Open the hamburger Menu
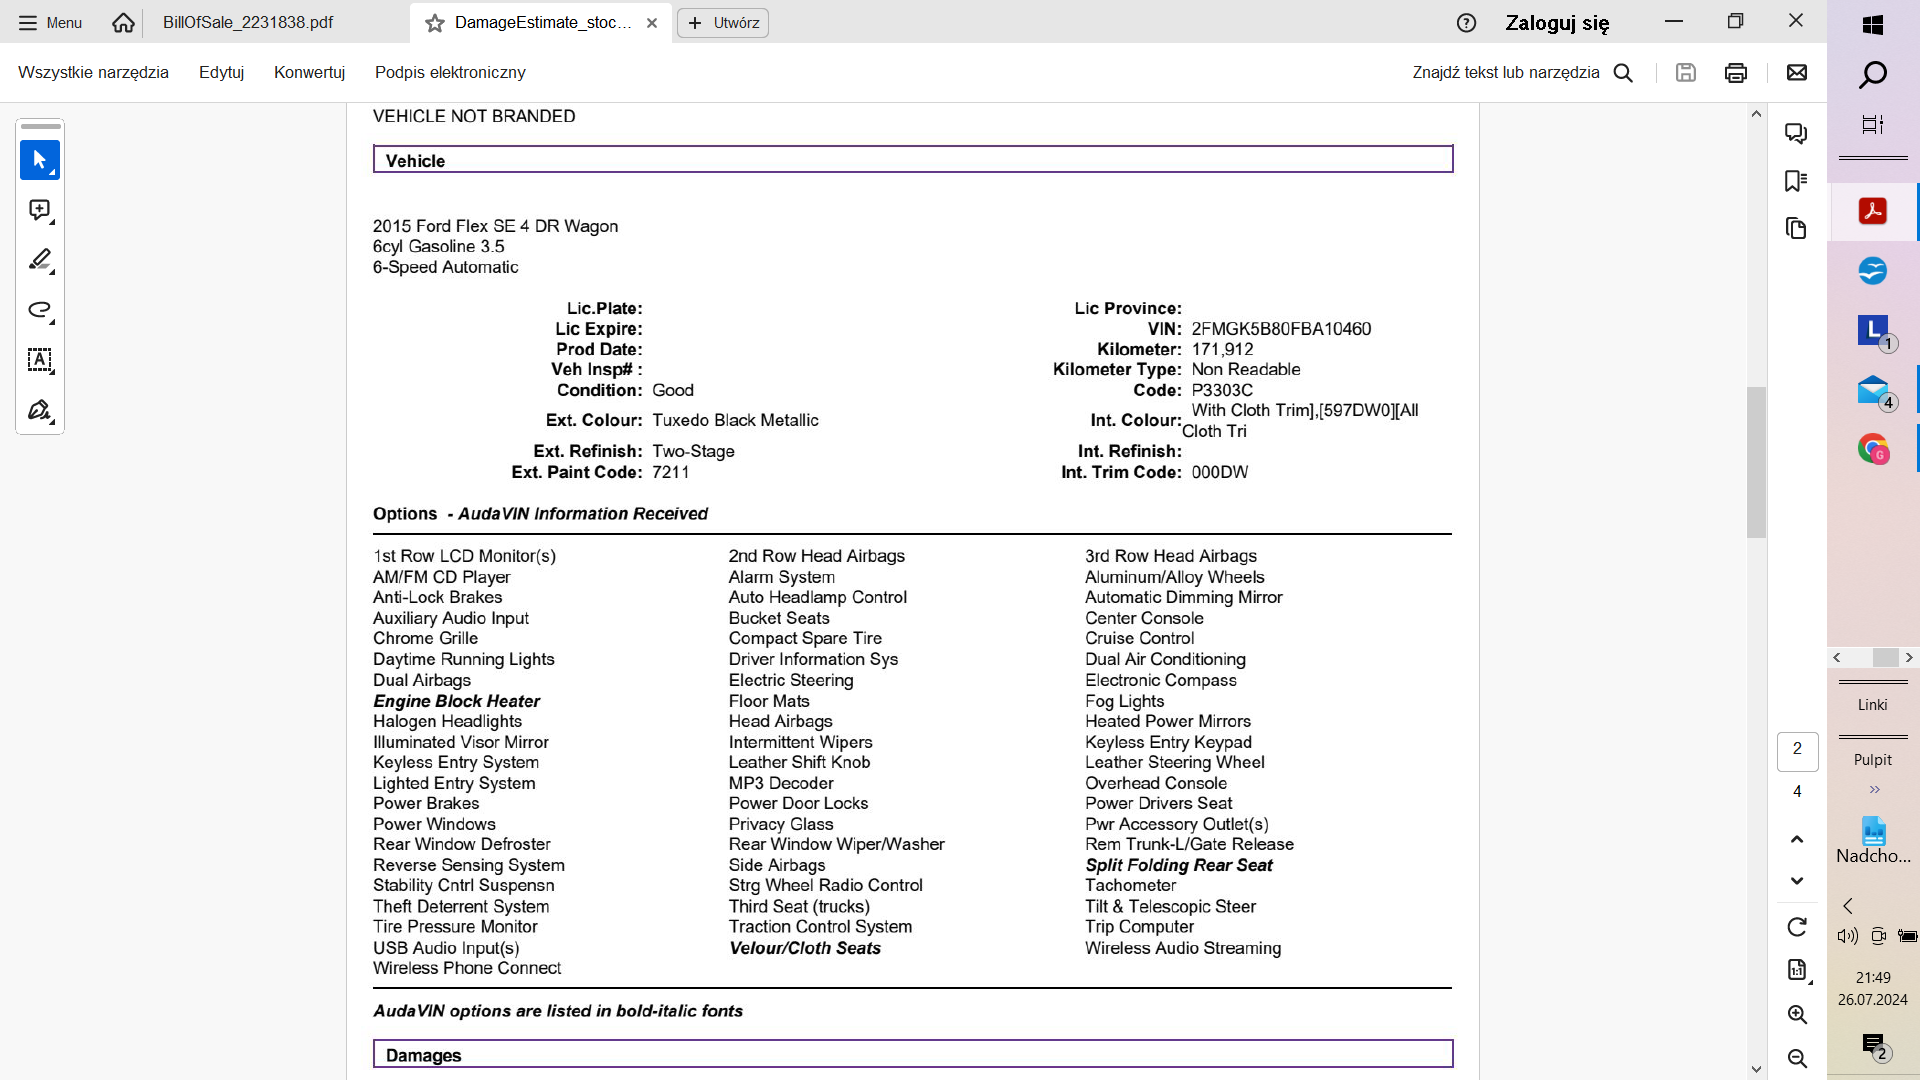This screenshot has width=1920, height=1080. (x=50, y=22)
